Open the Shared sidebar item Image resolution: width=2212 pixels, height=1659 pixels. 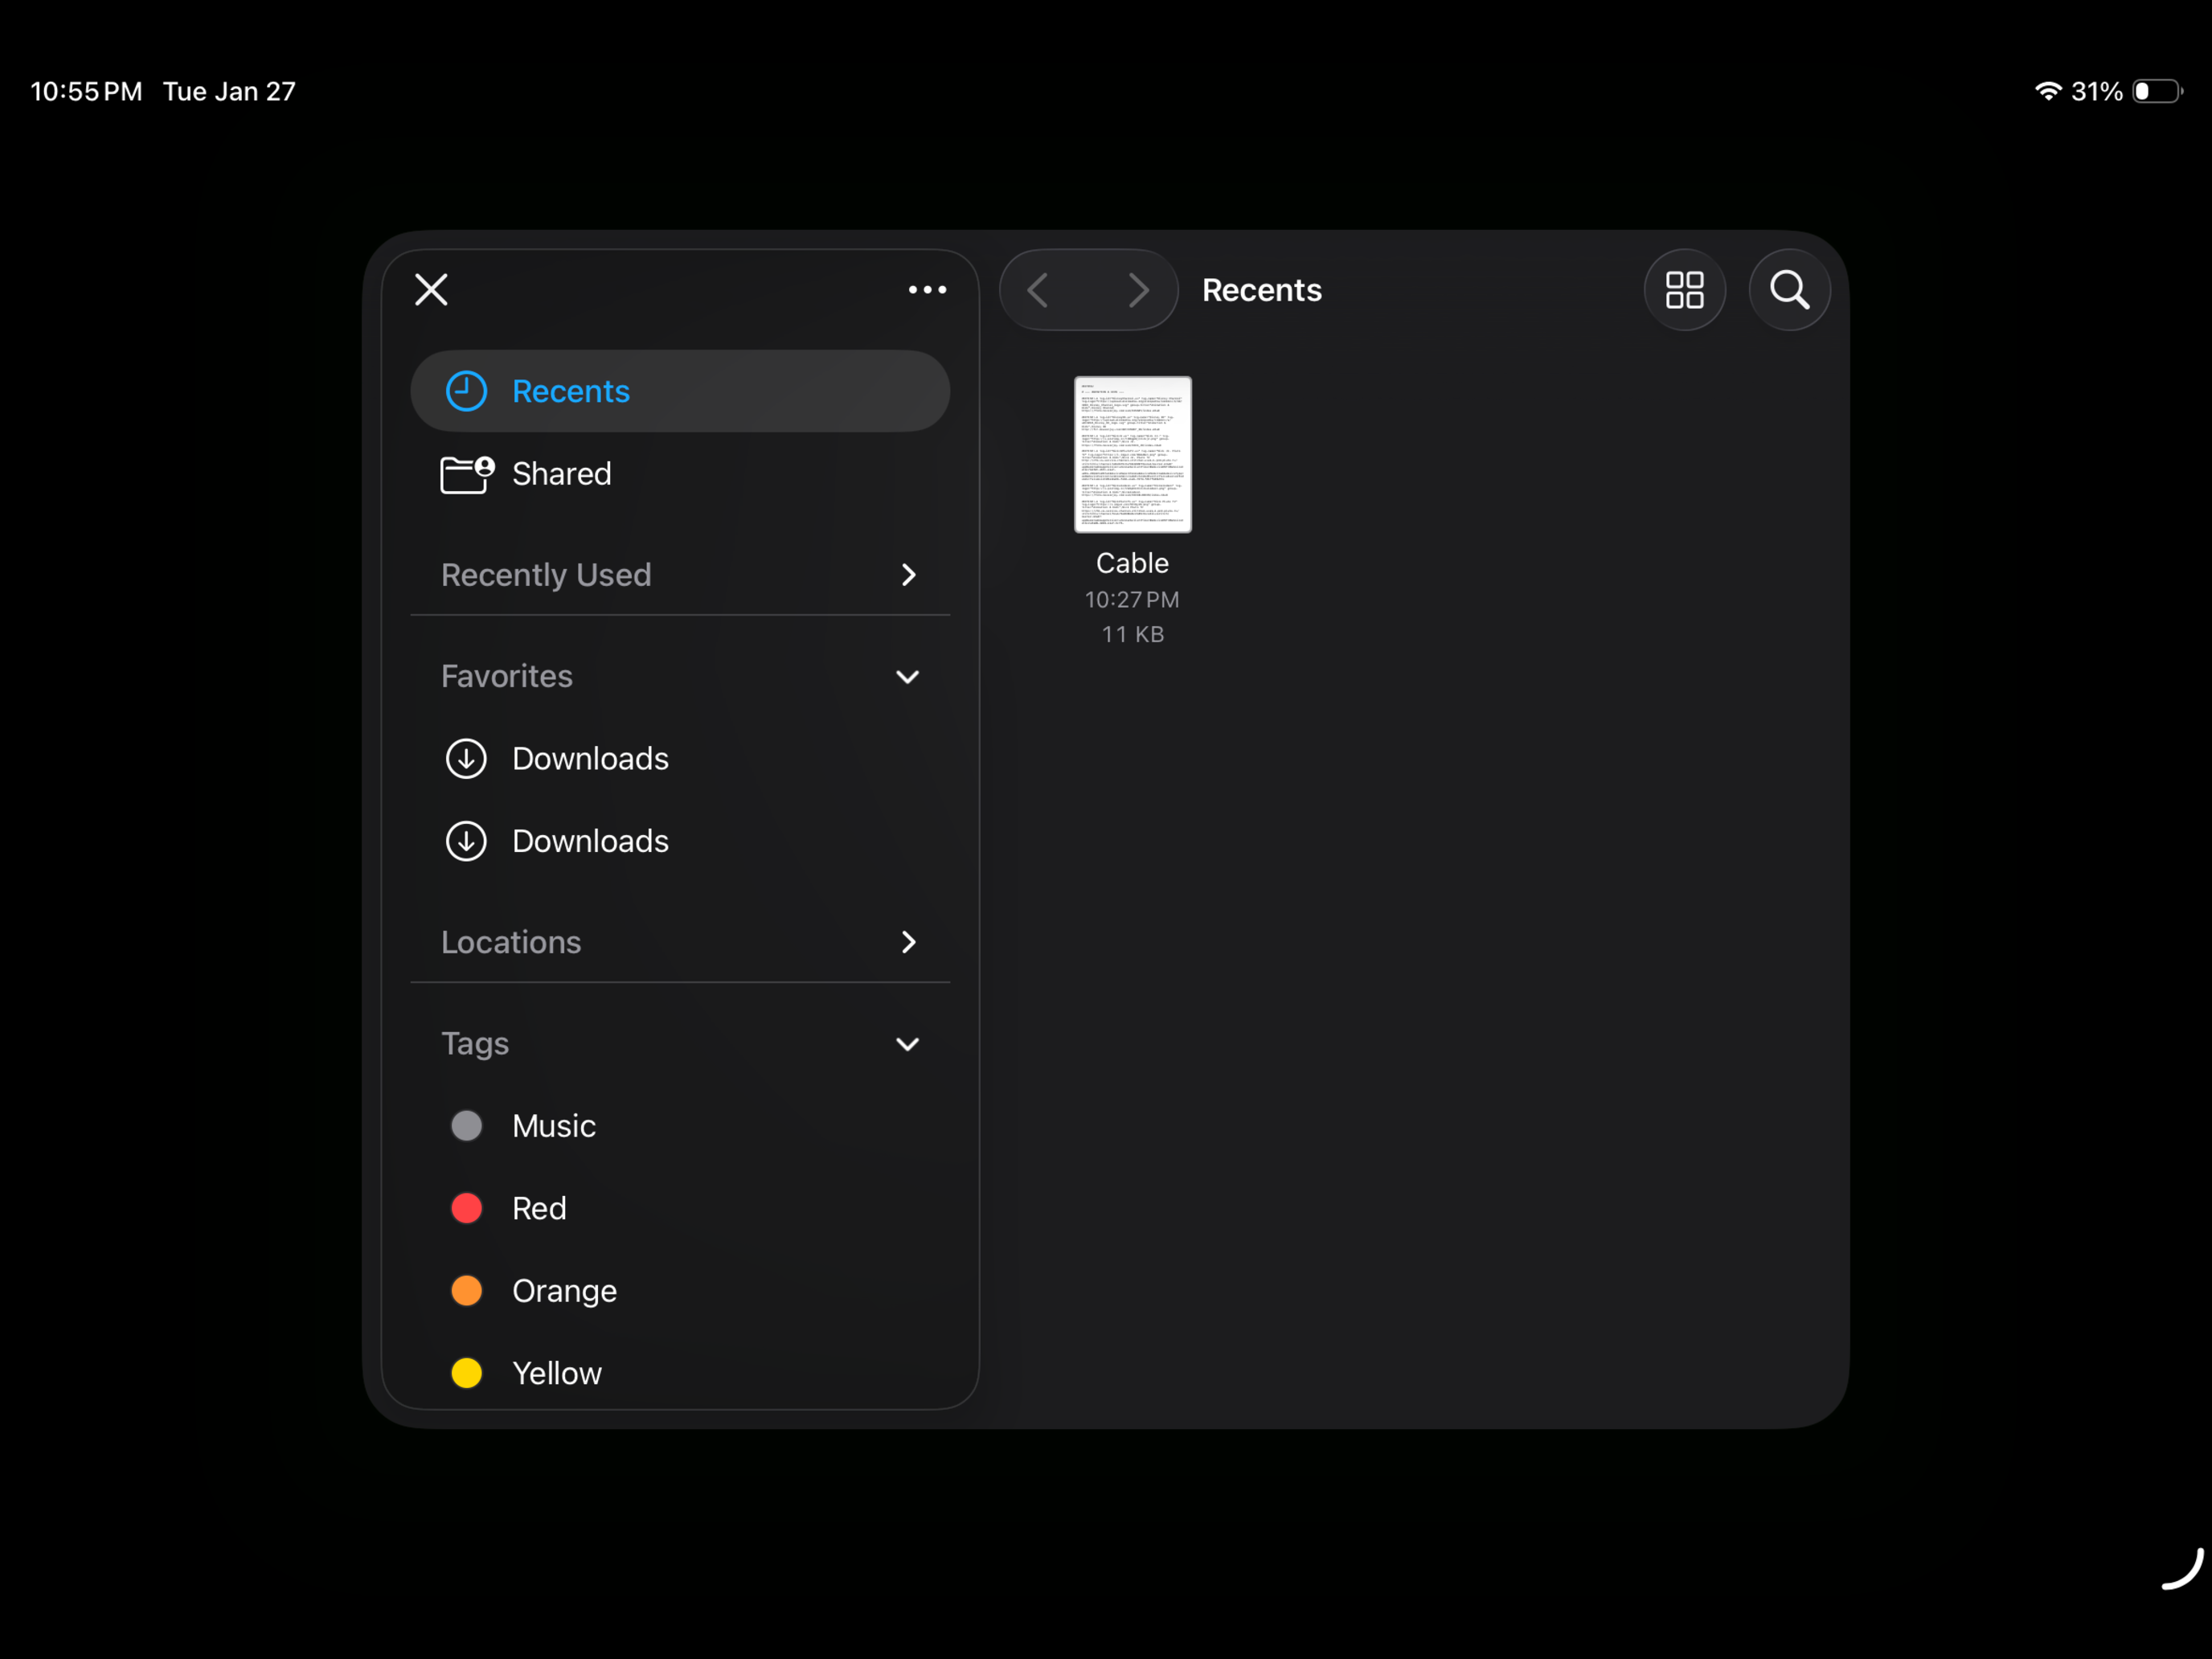coord(680,474)
